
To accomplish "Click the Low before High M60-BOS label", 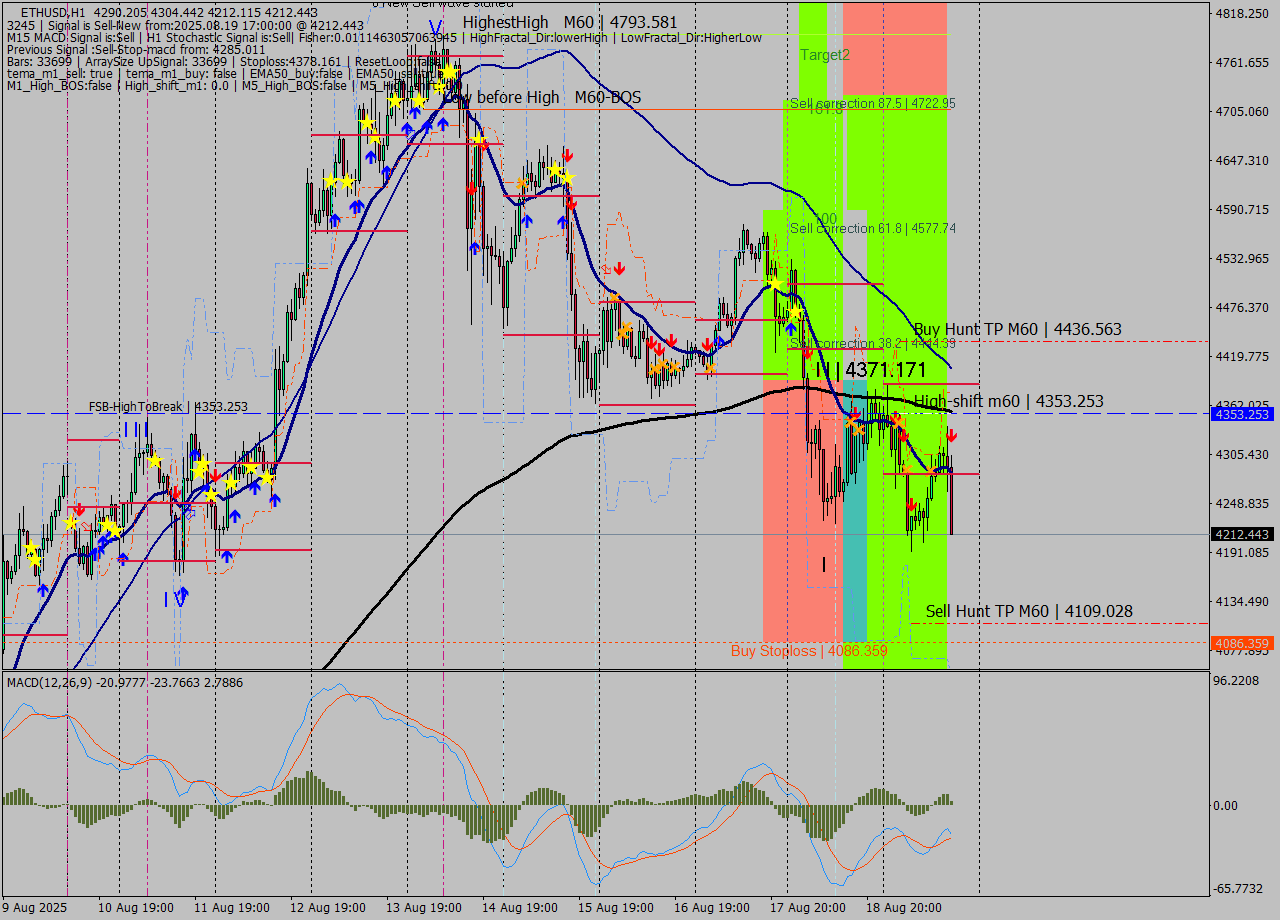I will (541, 98).
